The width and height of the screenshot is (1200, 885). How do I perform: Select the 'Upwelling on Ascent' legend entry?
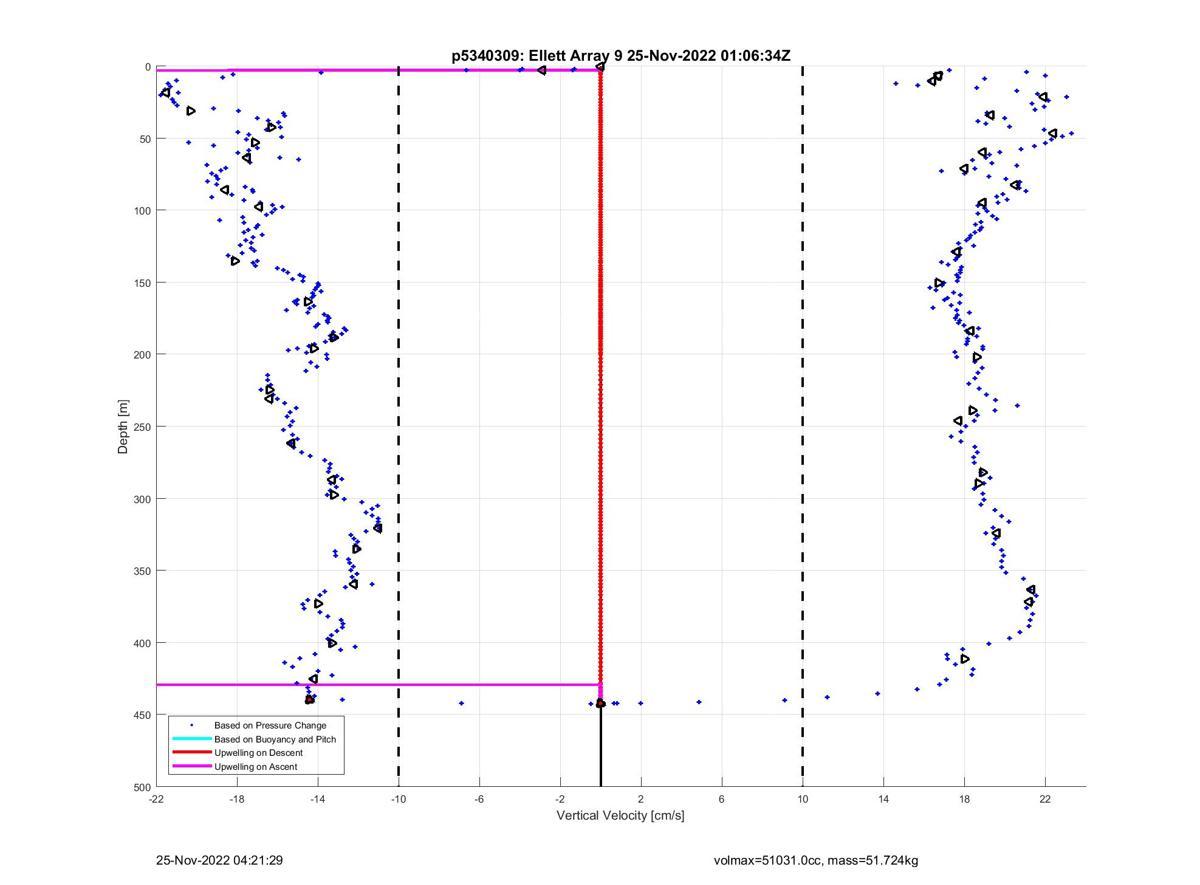[256, 767]
